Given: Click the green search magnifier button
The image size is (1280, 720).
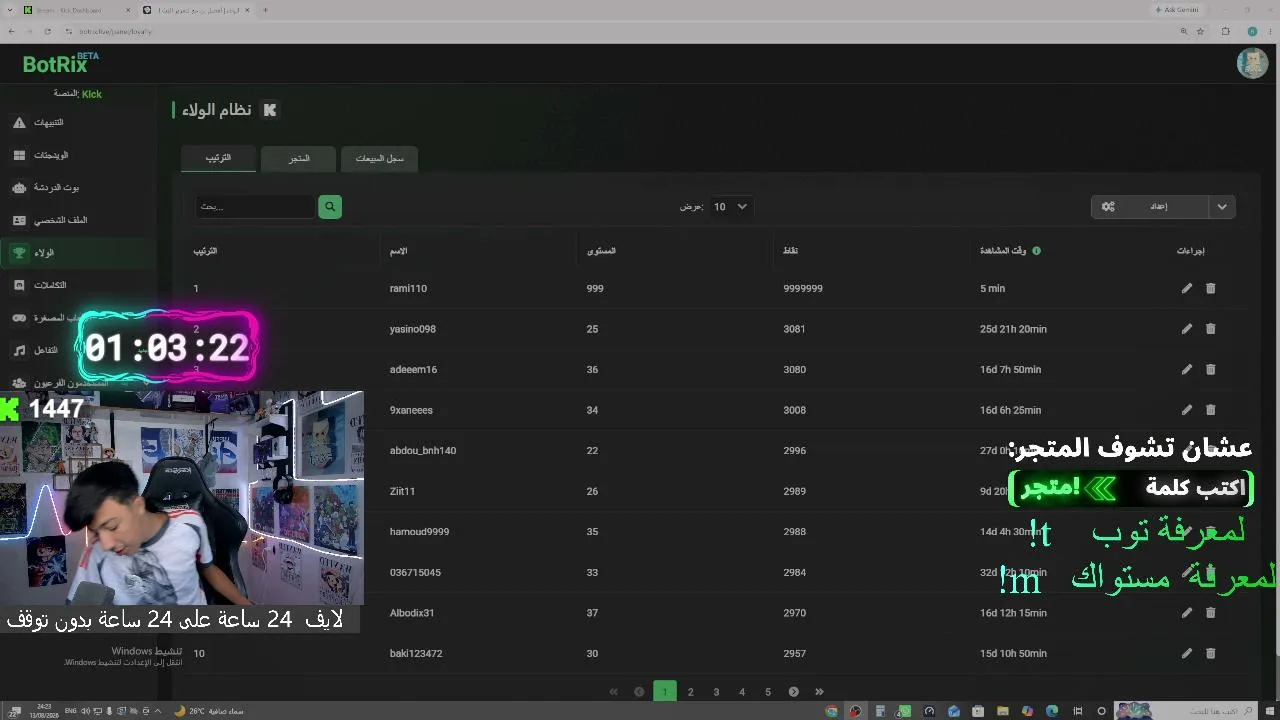Looking at the screenshot, I should coord(330,206).
